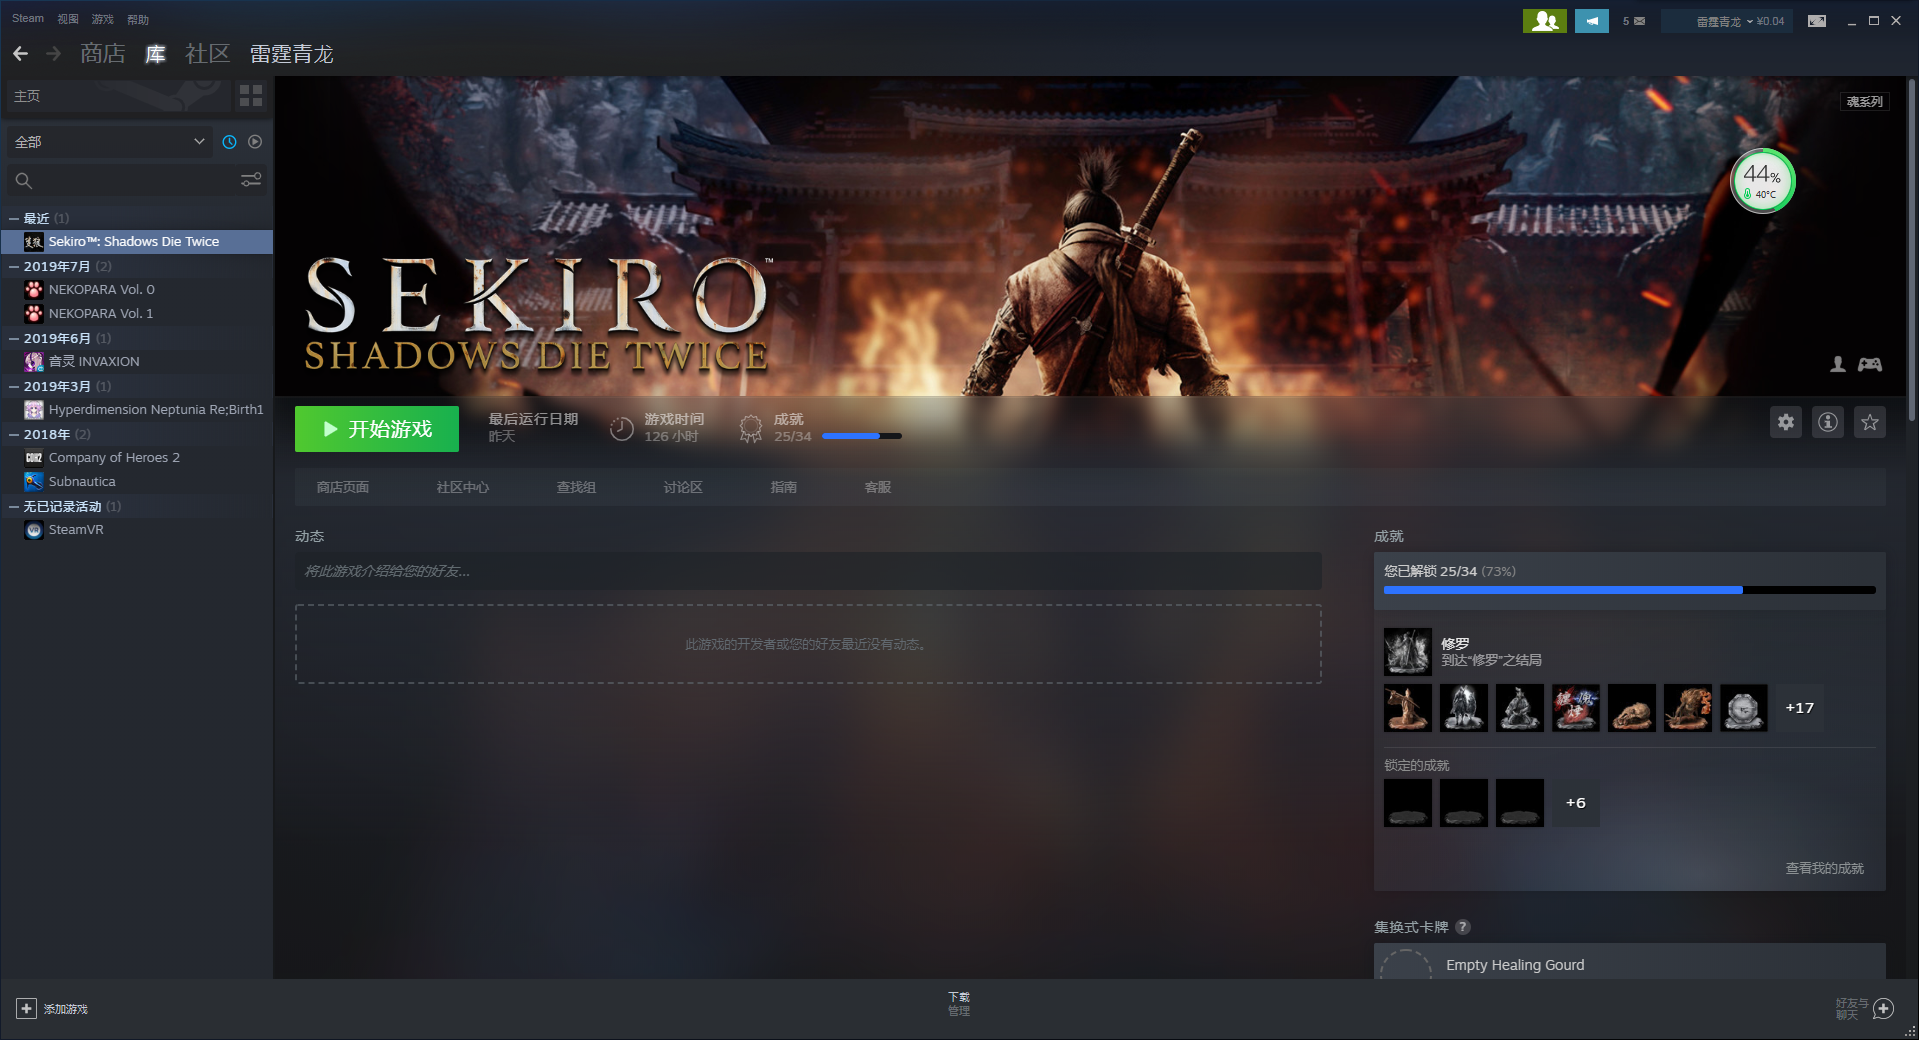Open the 查找组 link
1919x1040 pixels.
tap(576, 487)
